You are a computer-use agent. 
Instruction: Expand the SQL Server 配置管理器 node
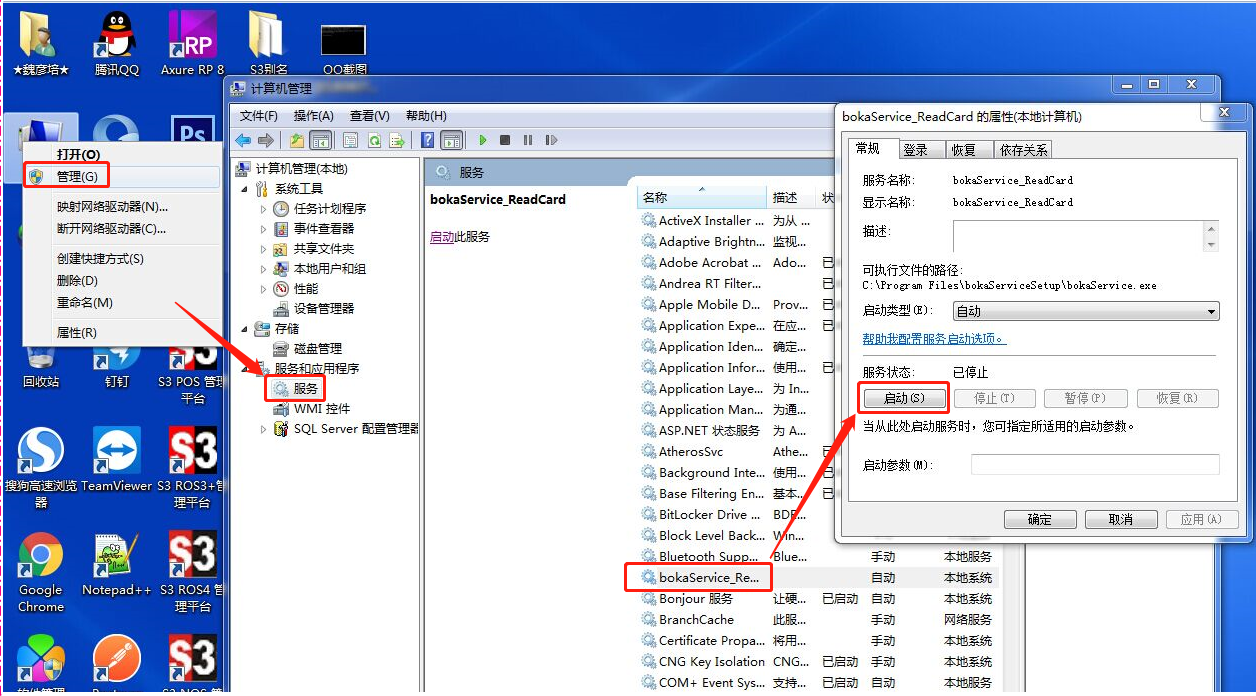point(264,429)
